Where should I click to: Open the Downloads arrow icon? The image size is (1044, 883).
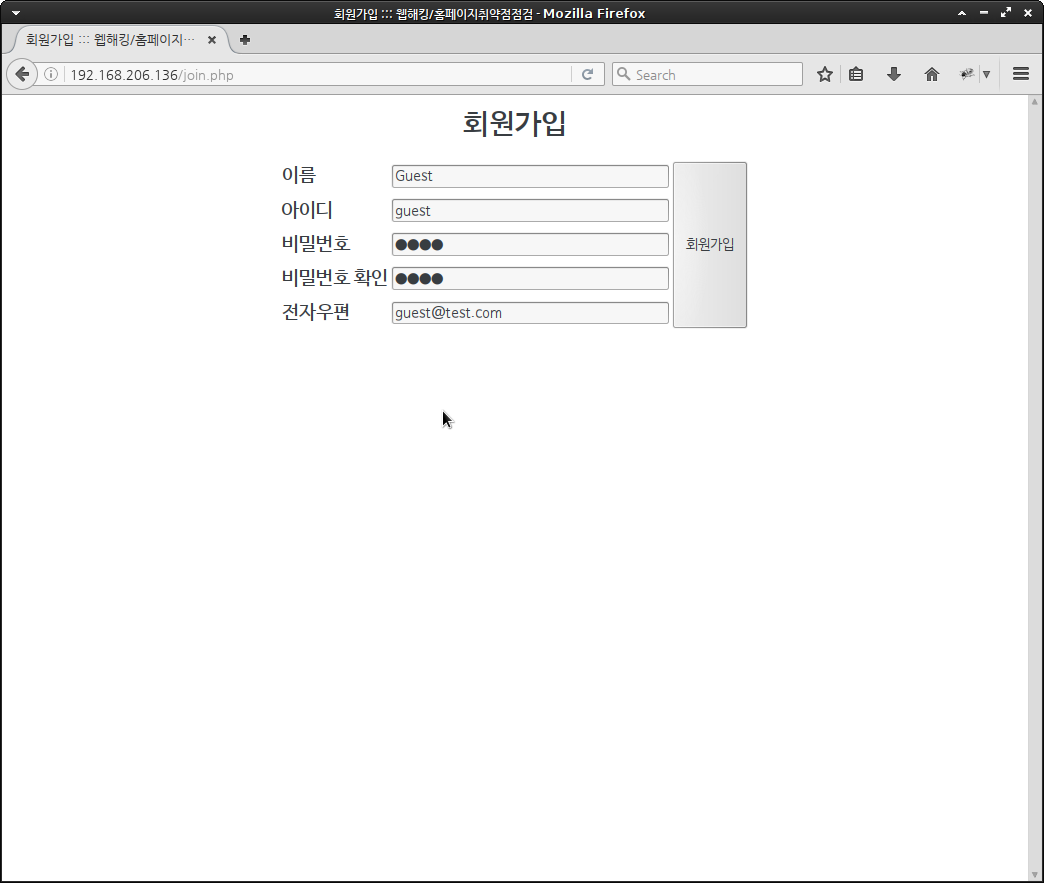tap(894, 75)
